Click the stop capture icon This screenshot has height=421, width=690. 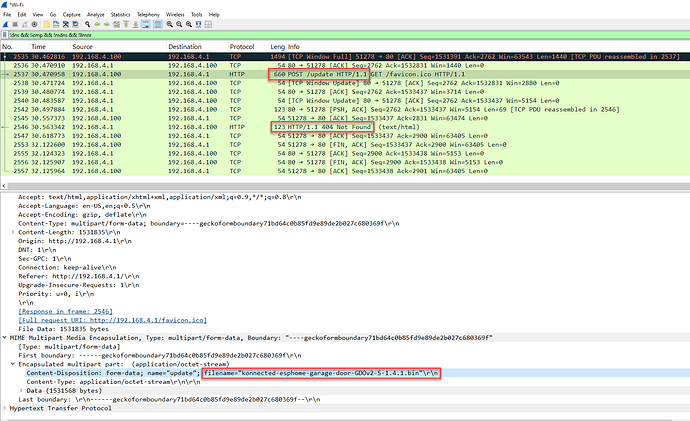click(17, 26)
